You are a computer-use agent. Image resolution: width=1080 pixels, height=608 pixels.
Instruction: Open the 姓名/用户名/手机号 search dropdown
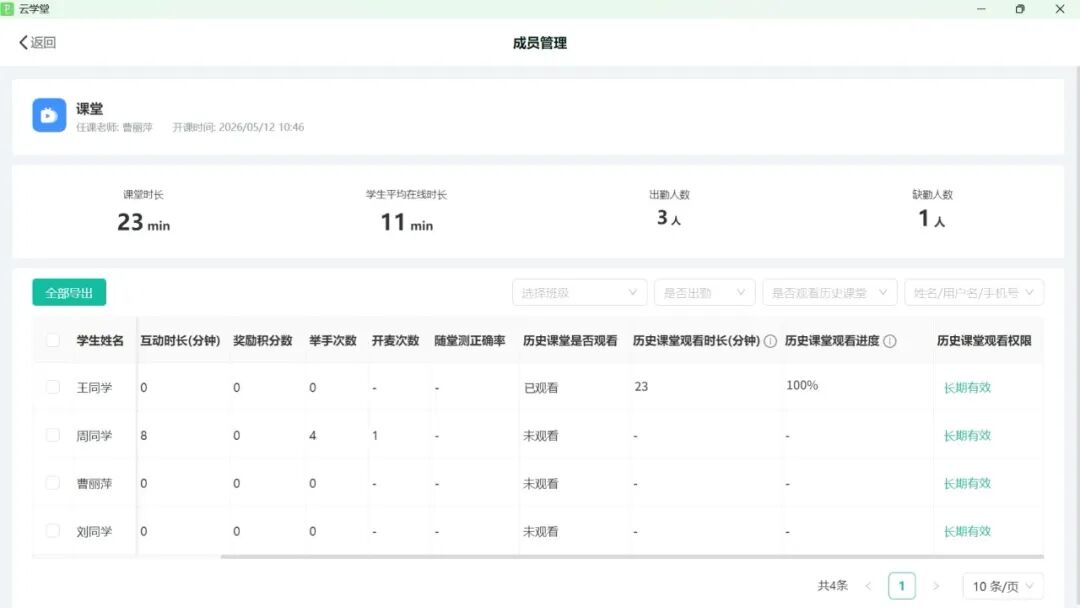[x=974, y=293]
